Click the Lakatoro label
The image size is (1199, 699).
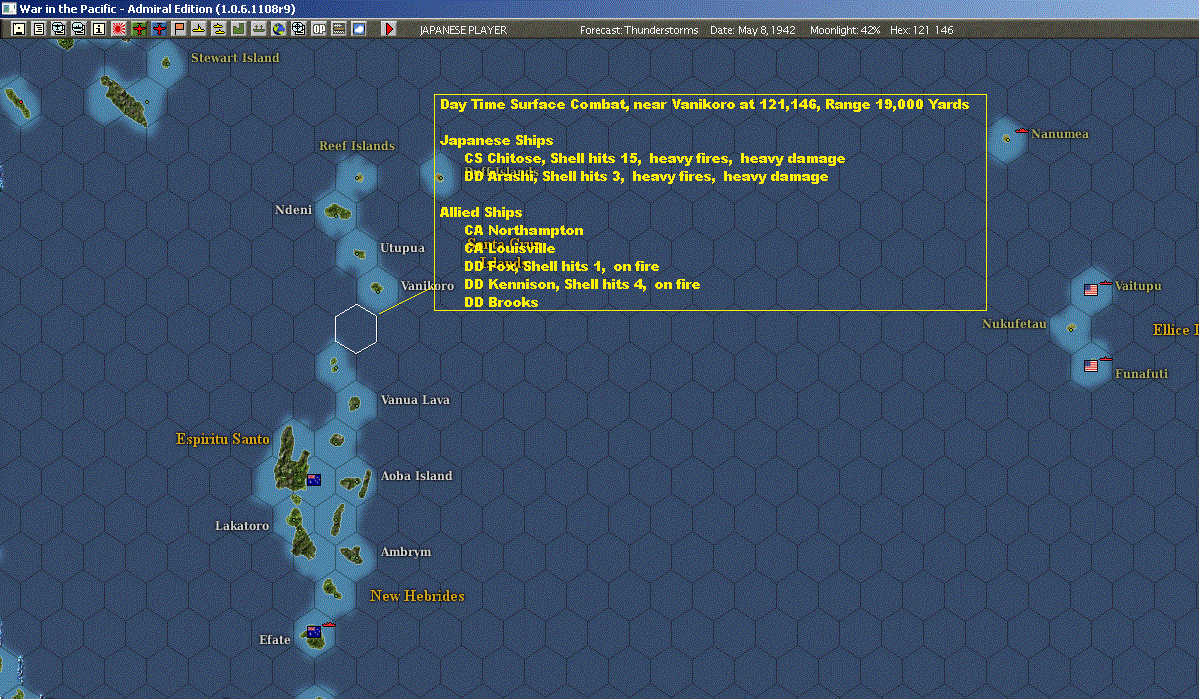(242, 526)
